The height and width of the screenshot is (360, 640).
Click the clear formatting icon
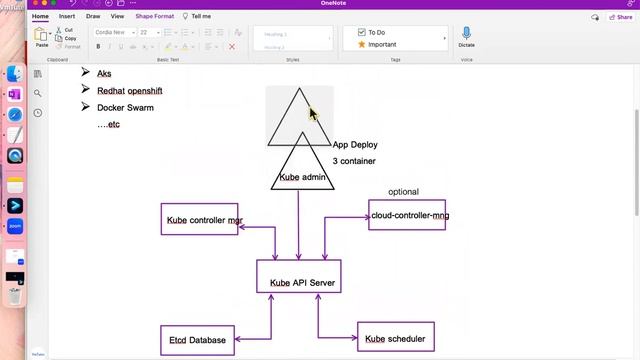click(238, 33)
